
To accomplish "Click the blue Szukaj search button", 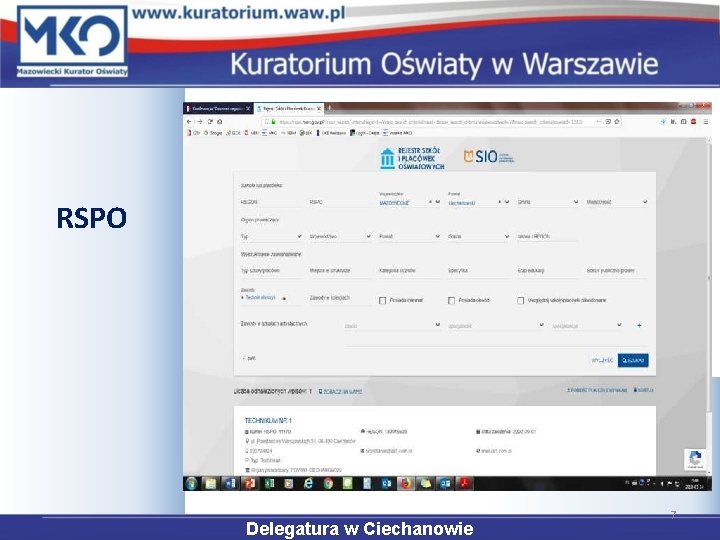I will click(x=633, y=360).
